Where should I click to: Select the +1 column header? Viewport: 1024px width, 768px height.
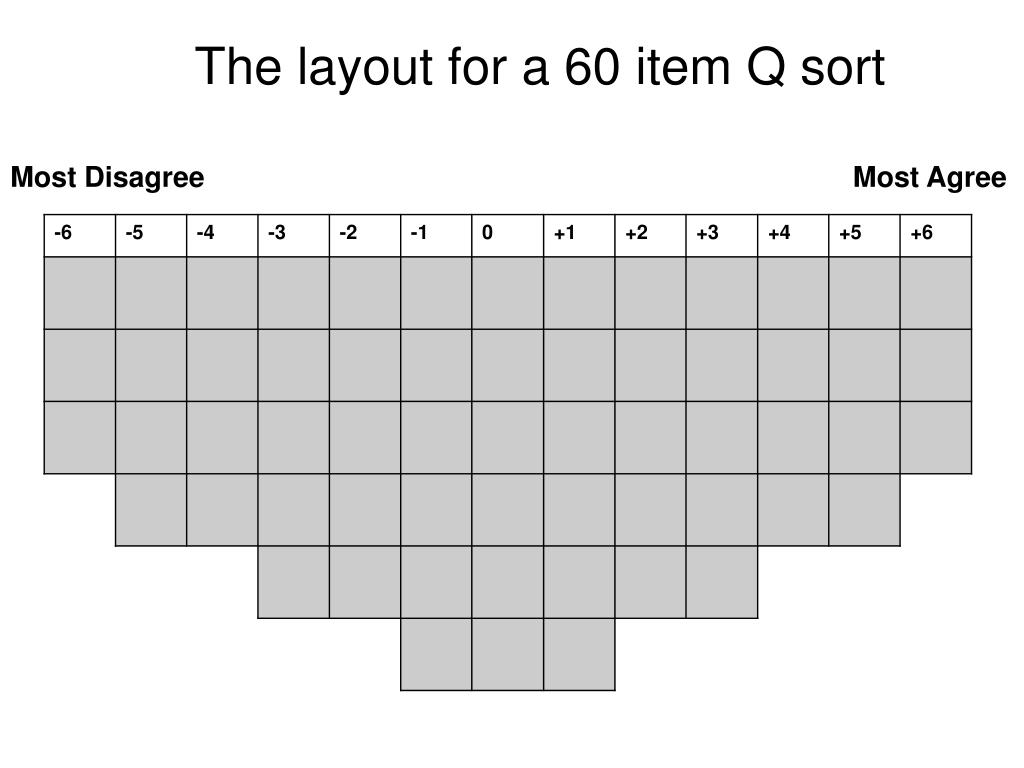tap(579, 236)
